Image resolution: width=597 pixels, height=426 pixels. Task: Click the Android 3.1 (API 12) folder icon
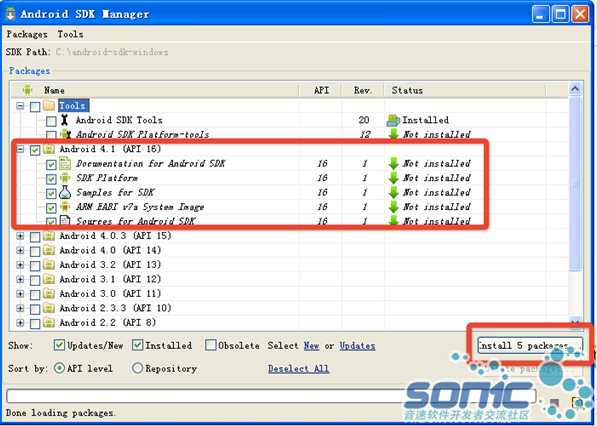click(49, 279)
